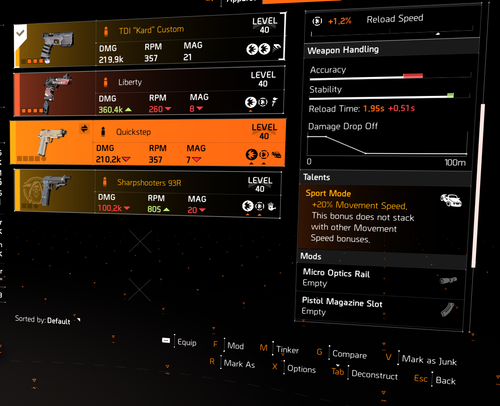Click the Mods section header
This screenshot has width=500, height=406.
click(382, 257)
